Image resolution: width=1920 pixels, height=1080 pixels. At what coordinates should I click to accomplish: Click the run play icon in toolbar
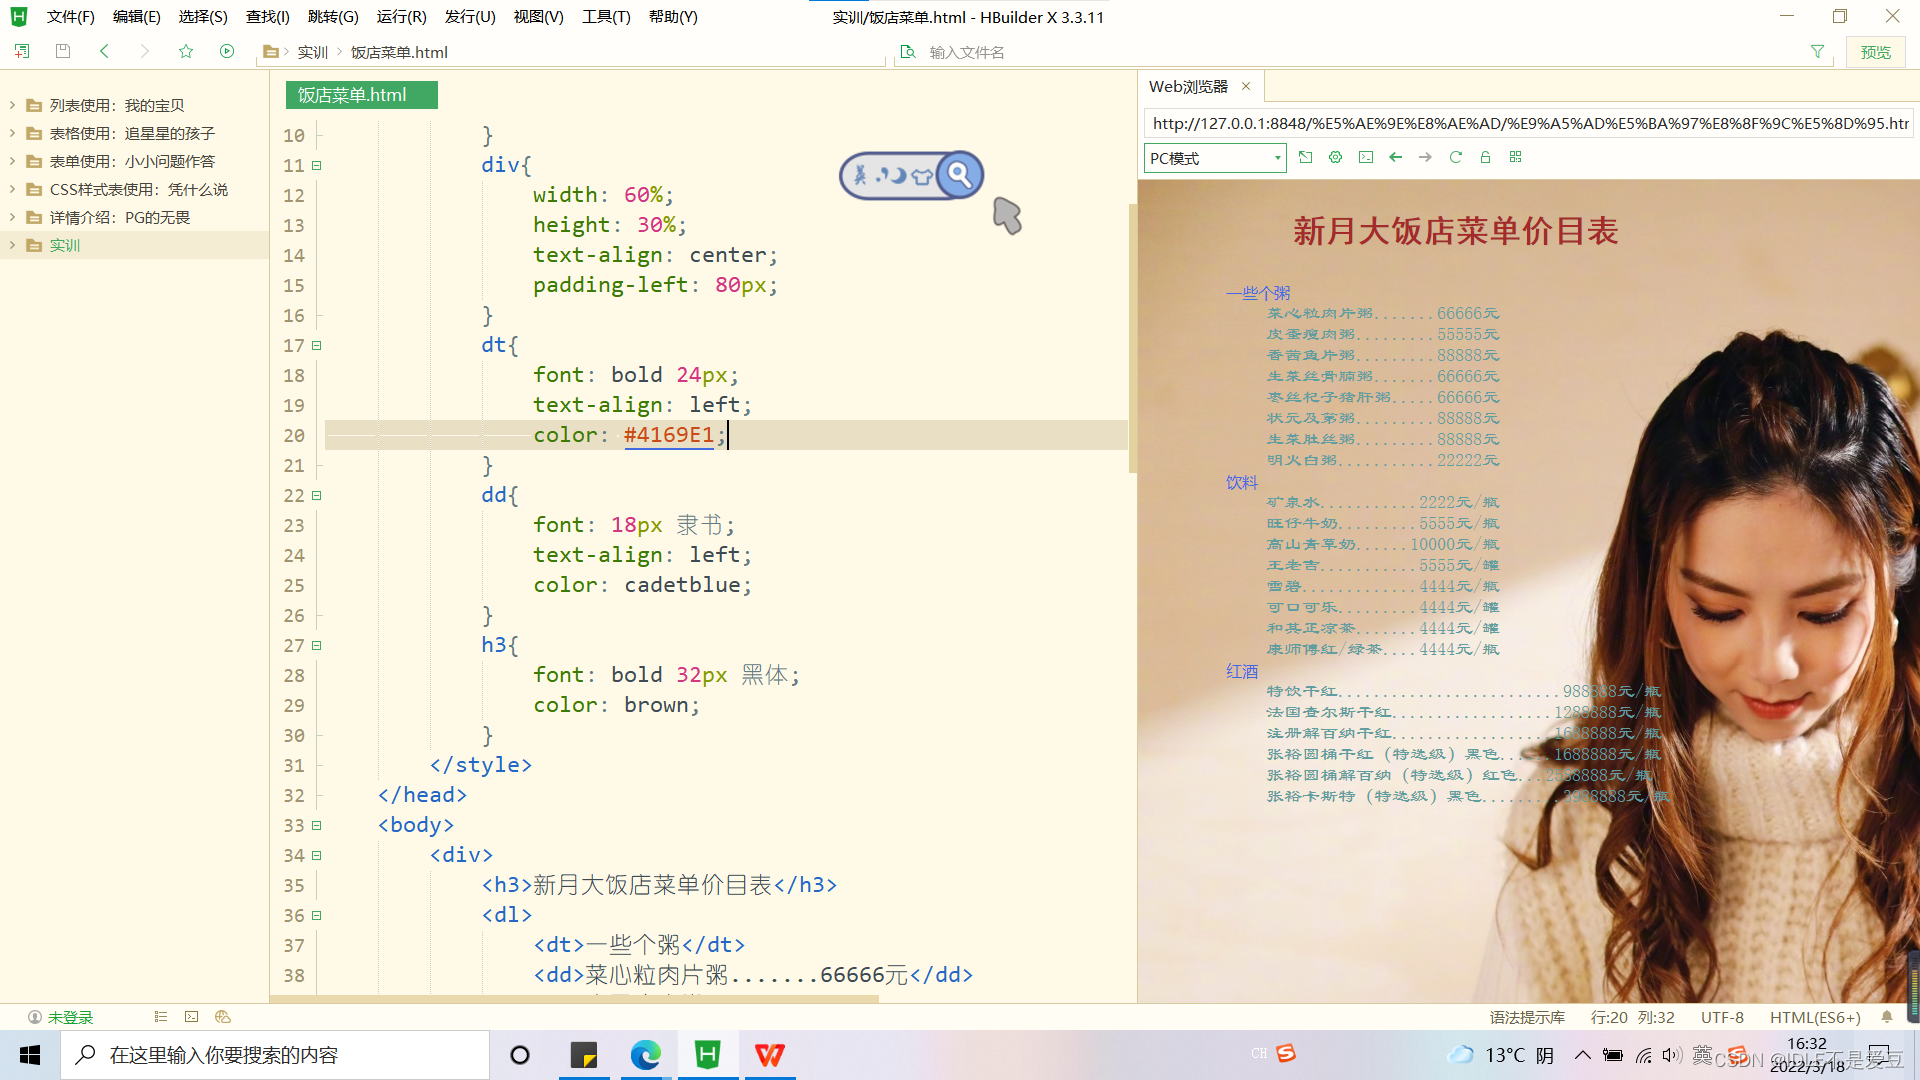click(x=227, y=51)
